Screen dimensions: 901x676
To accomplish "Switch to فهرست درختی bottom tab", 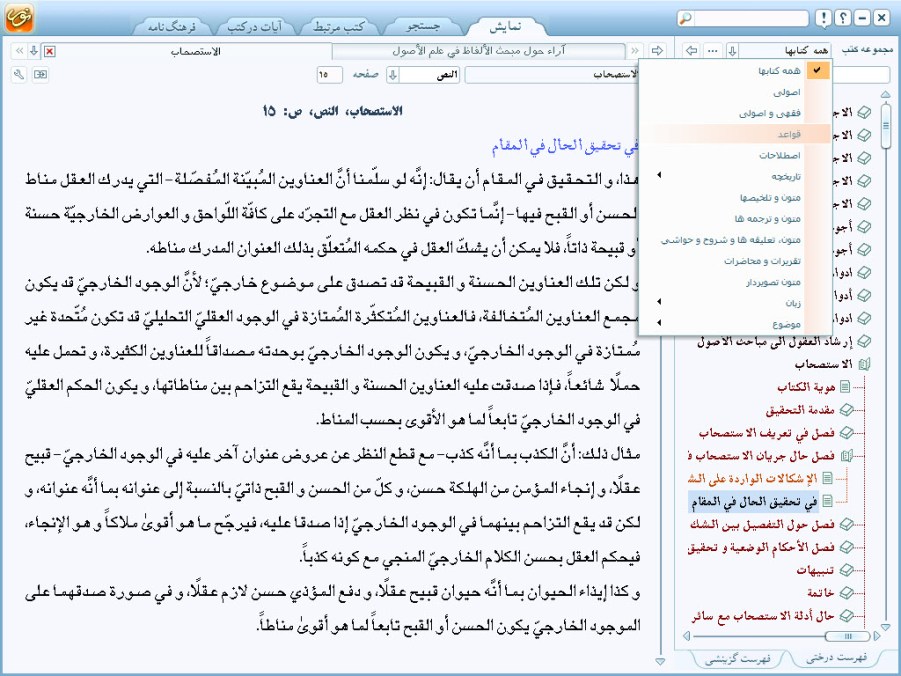I will point(836,657).
